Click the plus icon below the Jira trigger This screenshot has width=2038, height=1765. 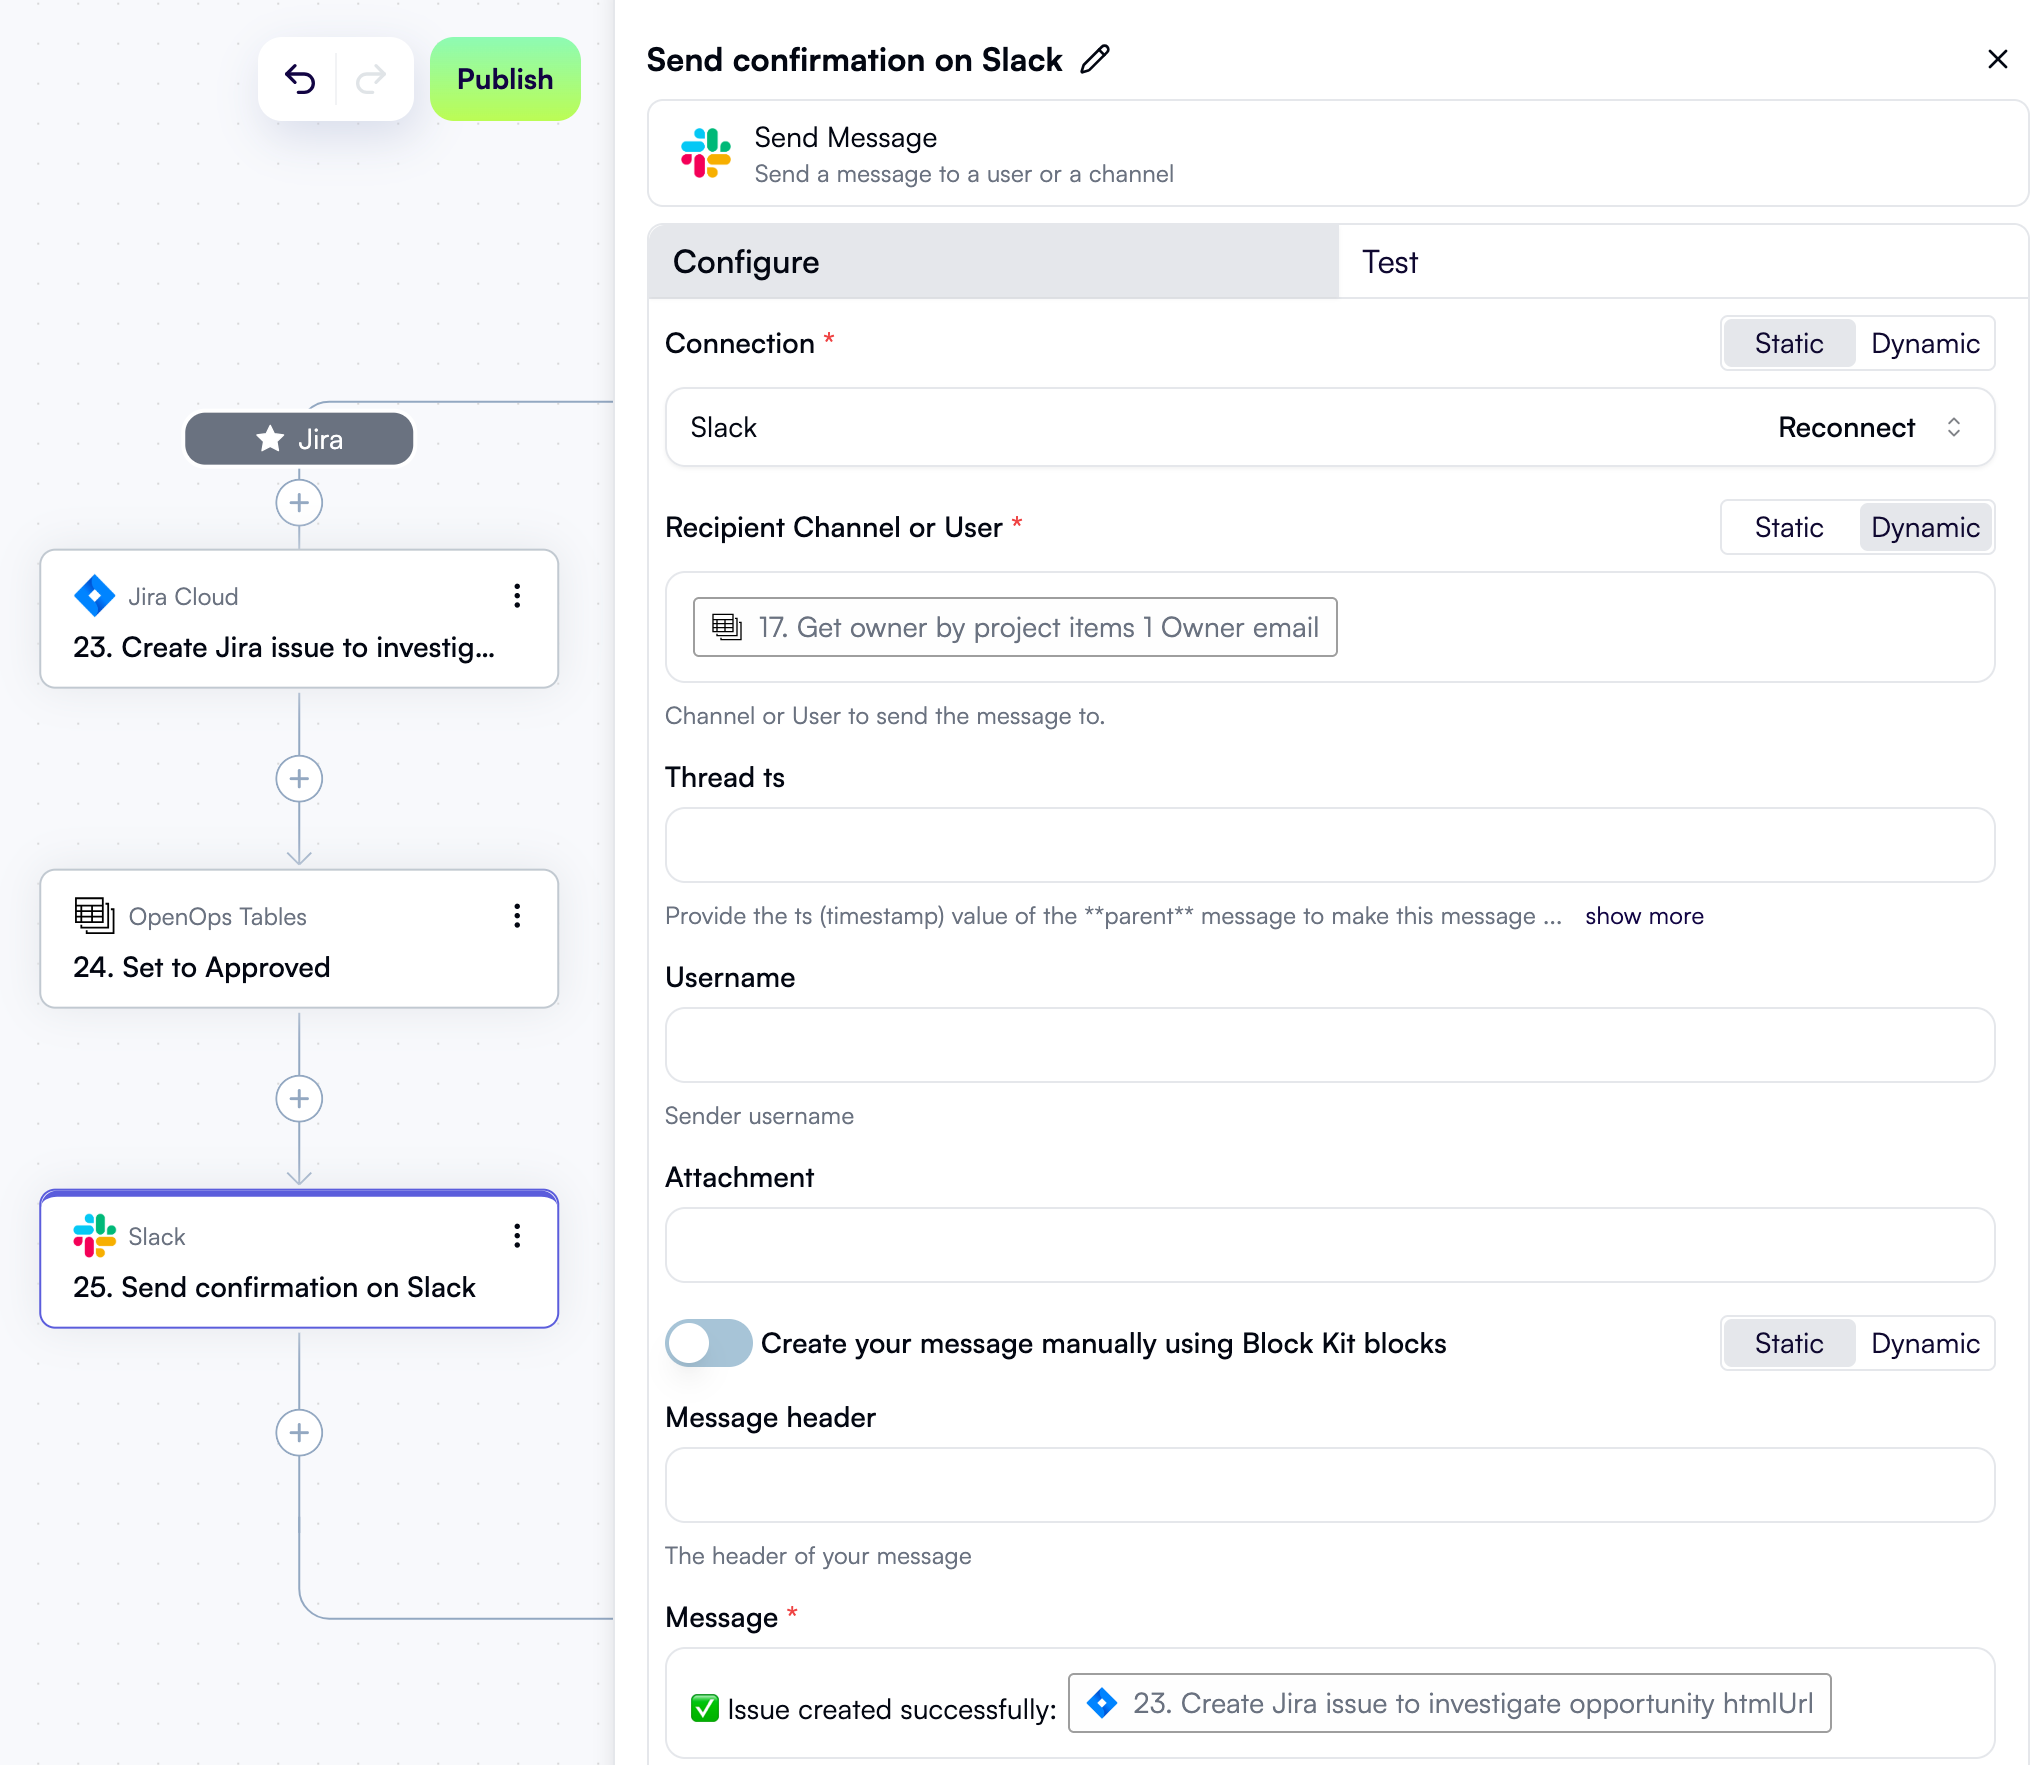pos(299,503)
